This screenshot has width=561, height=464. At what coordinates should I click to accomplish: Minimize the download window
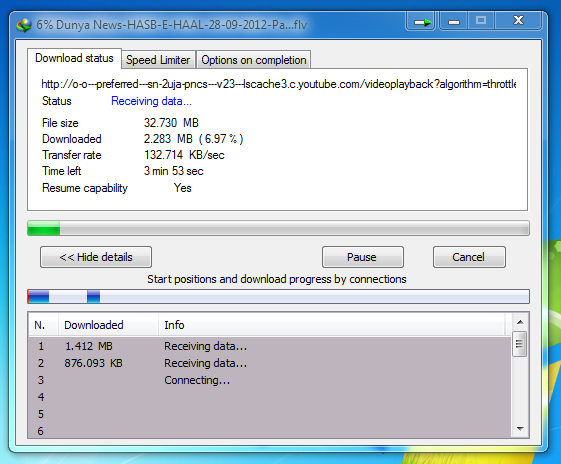click(x=454, y=21)
